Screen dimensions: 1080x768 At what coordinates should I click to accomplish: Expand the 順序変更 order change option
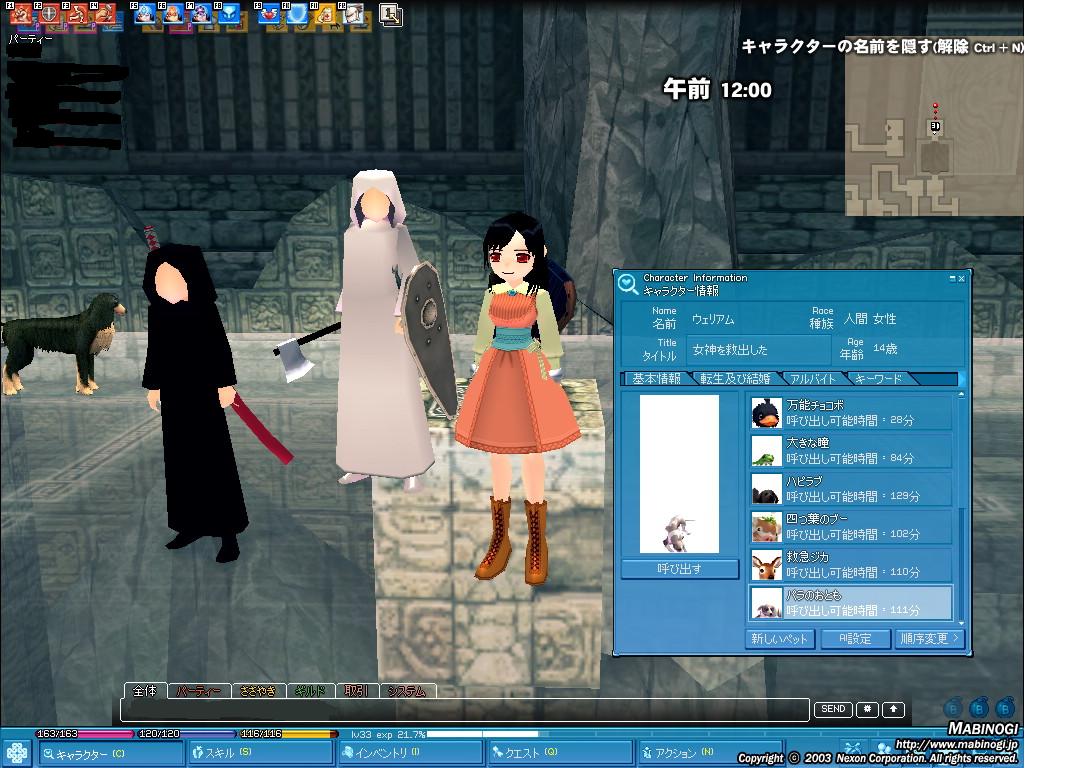click(x=929, y=638)
